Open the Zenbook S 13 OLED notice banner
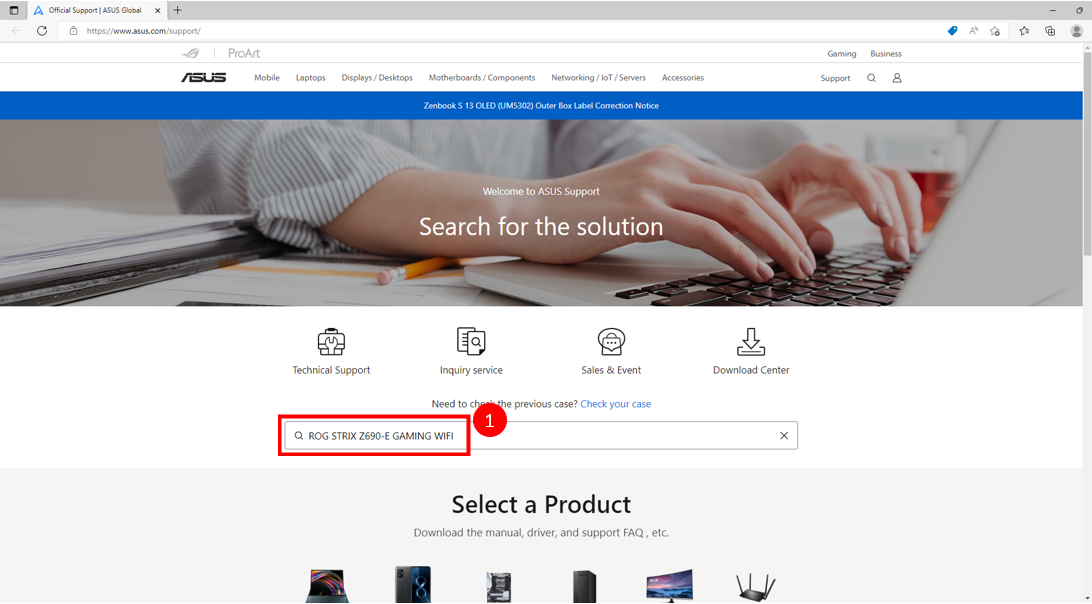This screenshot has width=1092, height=604. [541, 105]
